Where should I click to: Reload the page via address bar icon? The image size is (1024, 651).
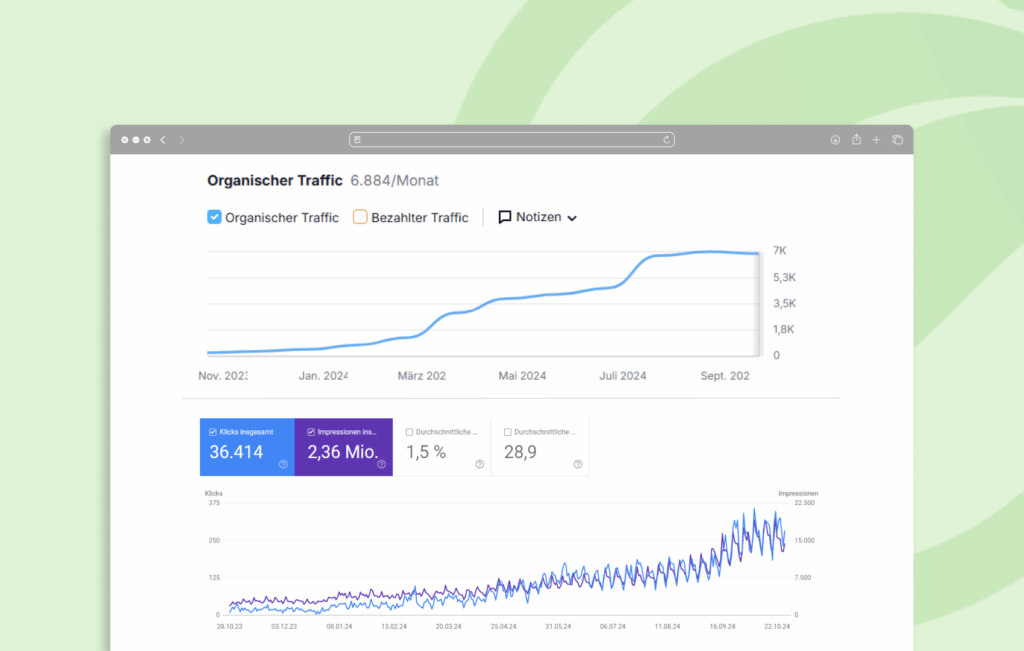(666, 140)
